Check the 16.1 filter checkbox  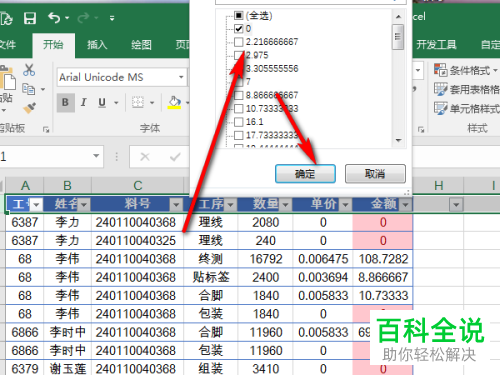[x=239, y=122]
